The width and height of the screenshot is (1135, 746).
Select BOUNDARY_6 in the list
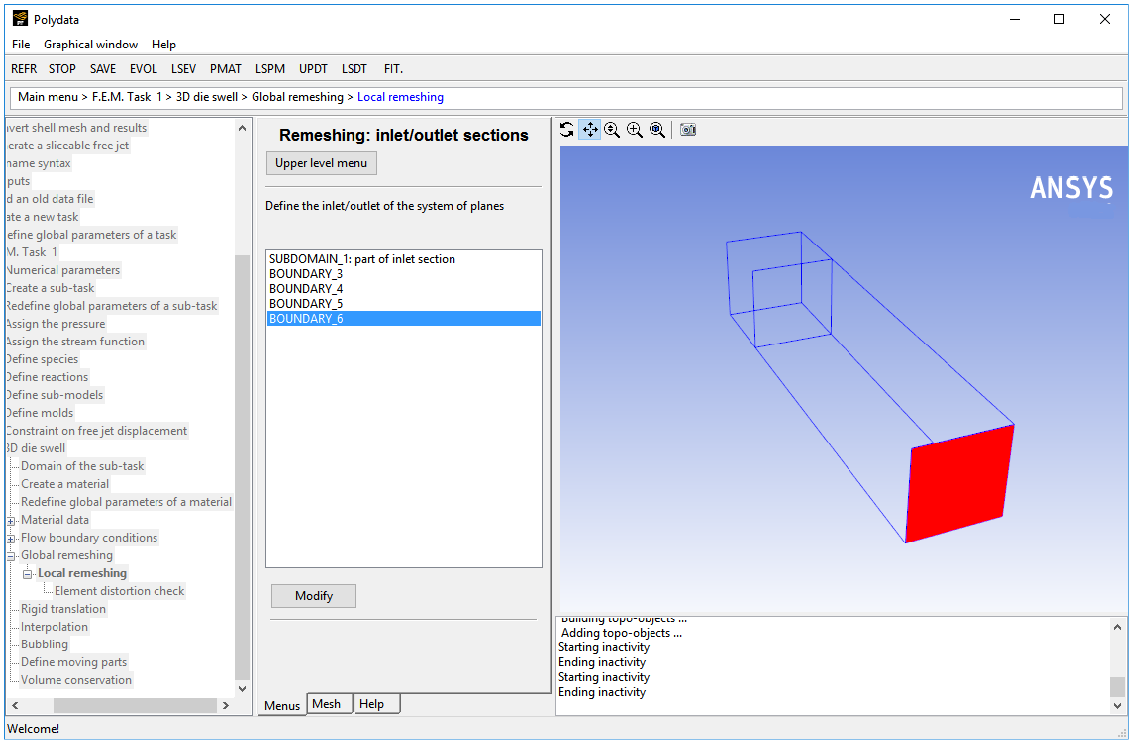click(404, 318)
